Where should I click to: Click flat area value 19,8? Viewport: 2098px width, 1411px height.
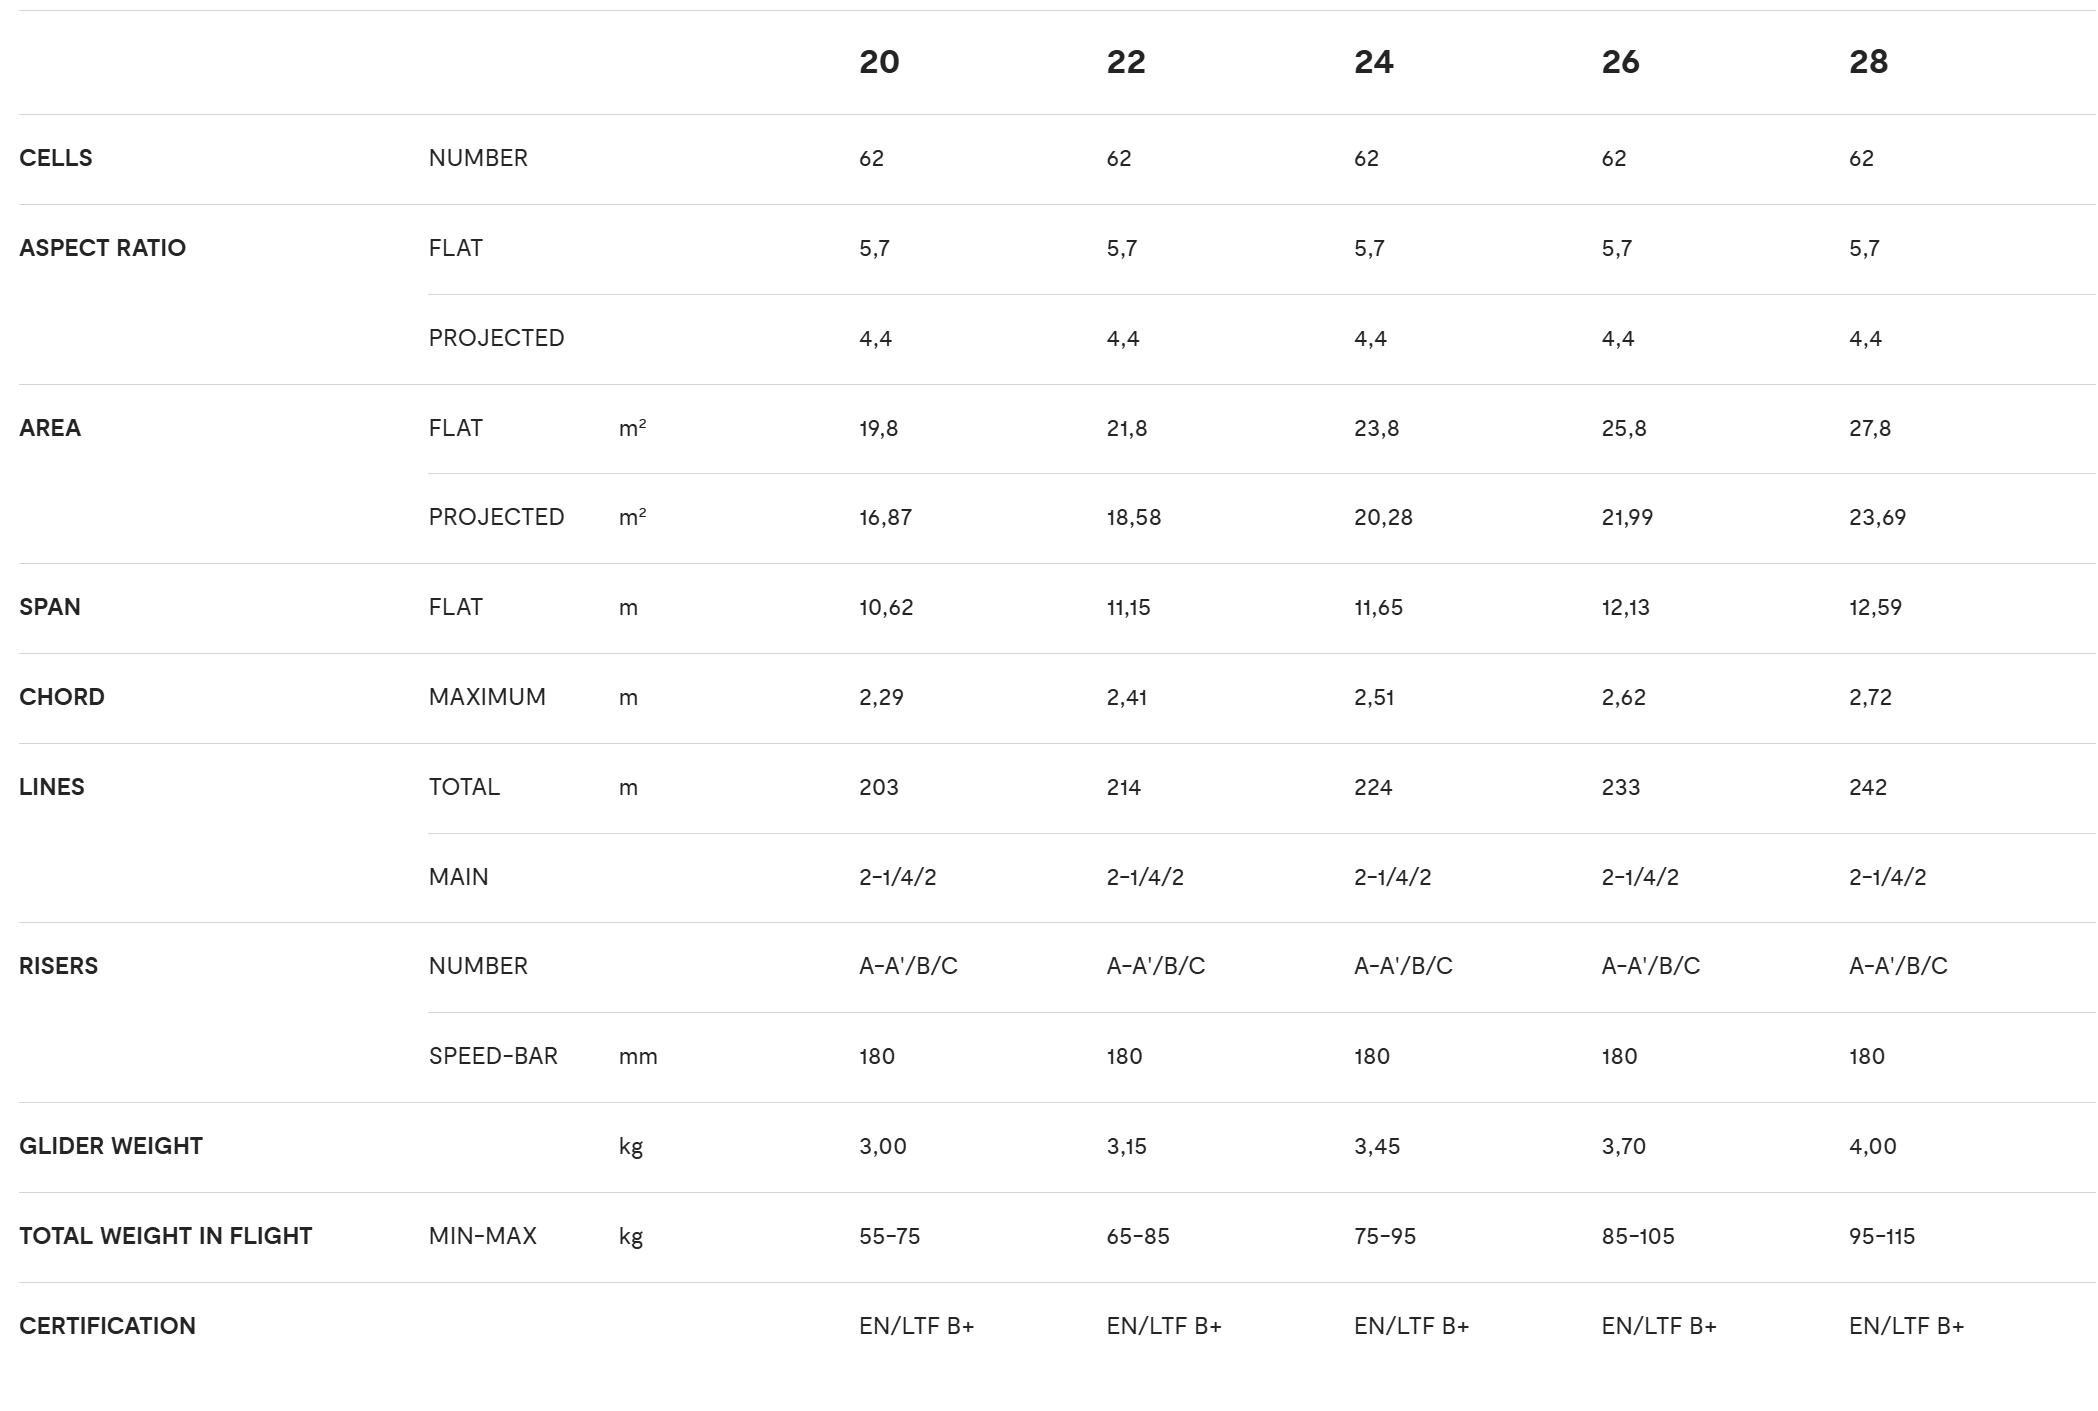tap(878, 428)
